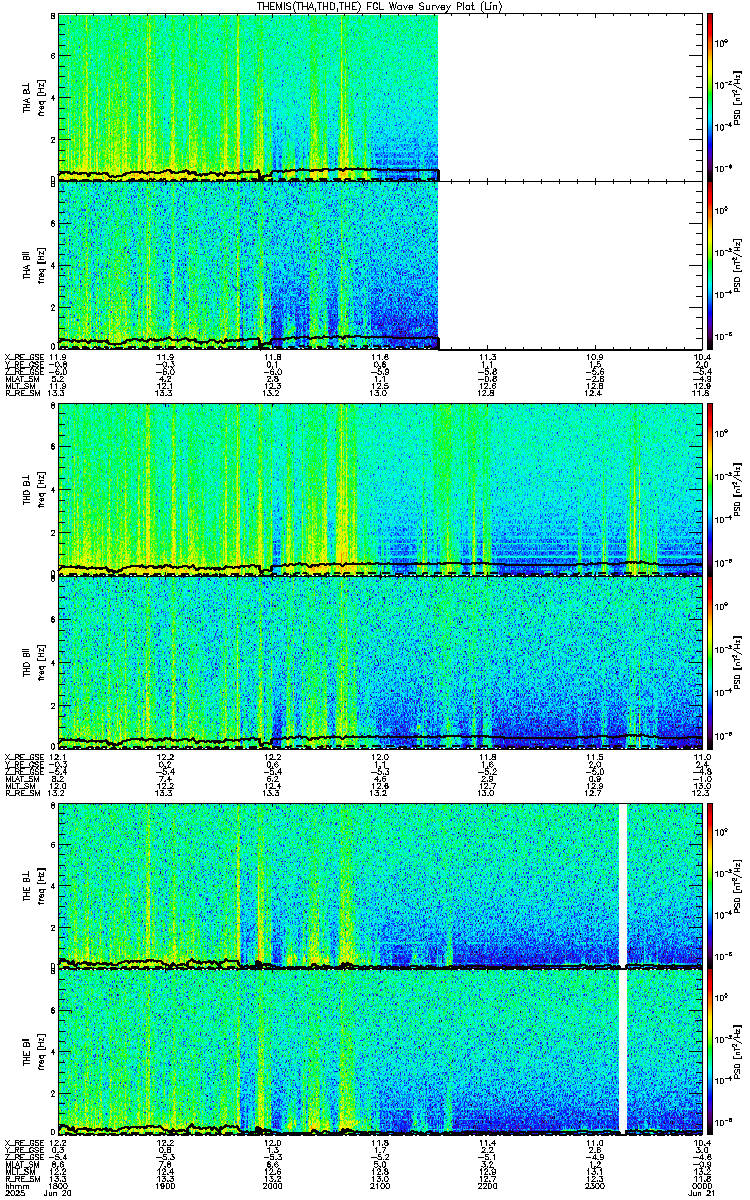Click the PSD color bar beside THD B-parallel
Image resolution: width=750 pixels, height=1200 pixels.
(x=709, y=662)
